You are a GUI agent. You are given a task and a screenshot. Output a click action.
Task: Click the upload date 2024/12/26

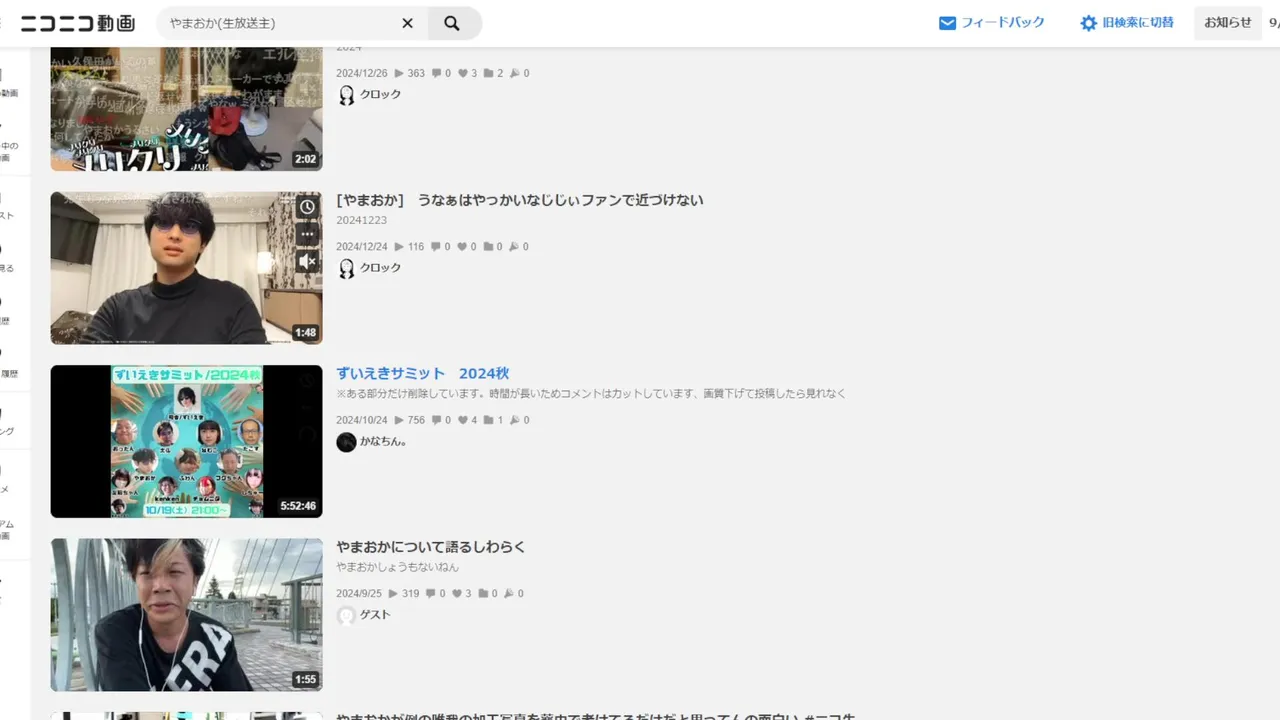(x=362, y=73)
